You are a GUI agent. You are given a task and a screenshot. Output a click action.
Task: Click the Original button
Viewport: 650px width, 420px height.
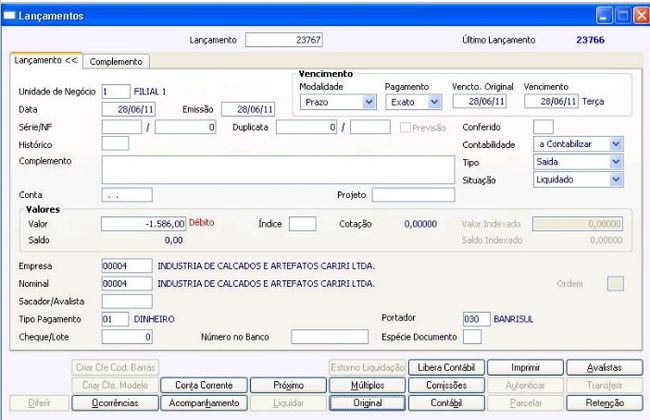tap(367, 403)
